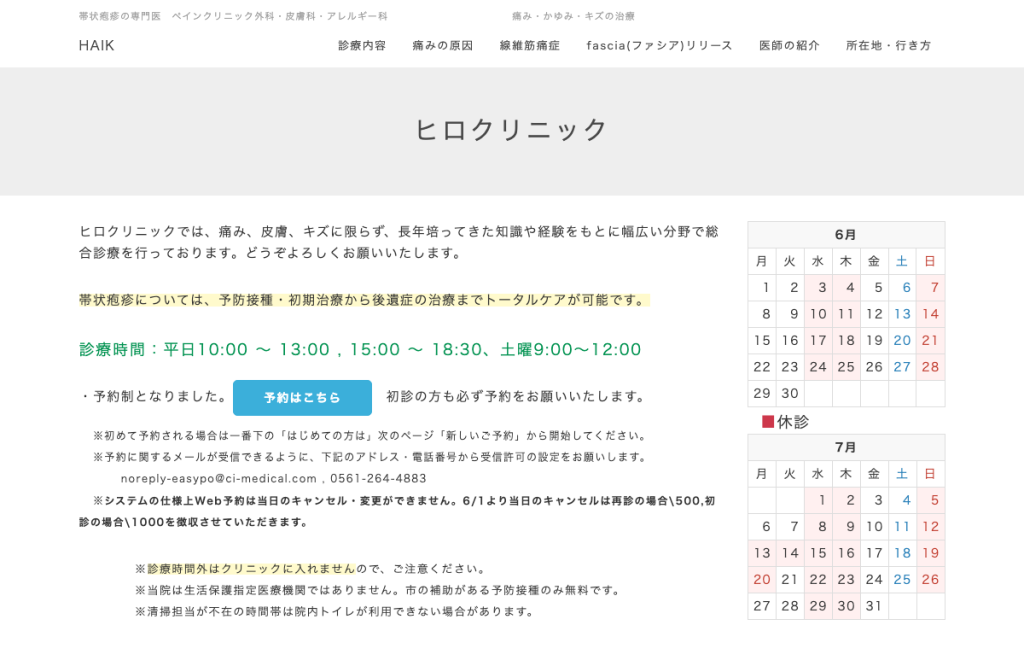Select June 7 in the 6月 calendar
Screen dimensions: 1024x666
(x=931, y=288)
